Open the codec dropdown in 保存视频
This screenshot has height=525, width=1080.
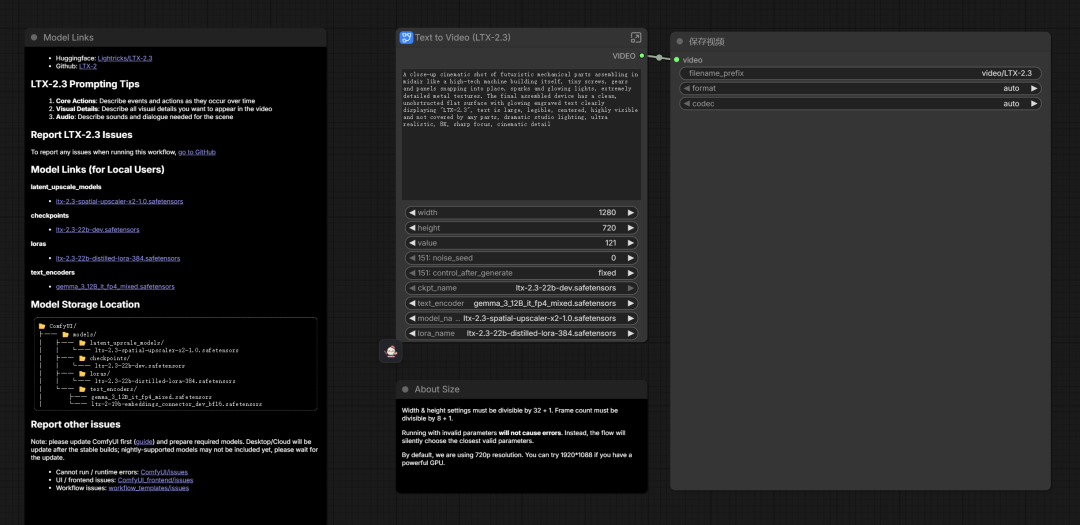click(860, 103)
